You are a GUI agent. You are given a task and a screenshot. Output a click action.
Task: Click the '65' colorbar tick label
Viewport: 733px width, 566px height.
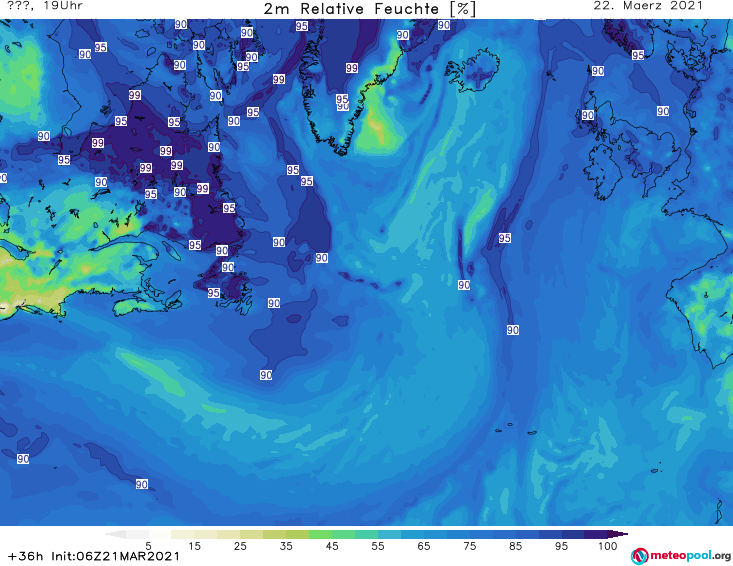click(x=424, y=546)
